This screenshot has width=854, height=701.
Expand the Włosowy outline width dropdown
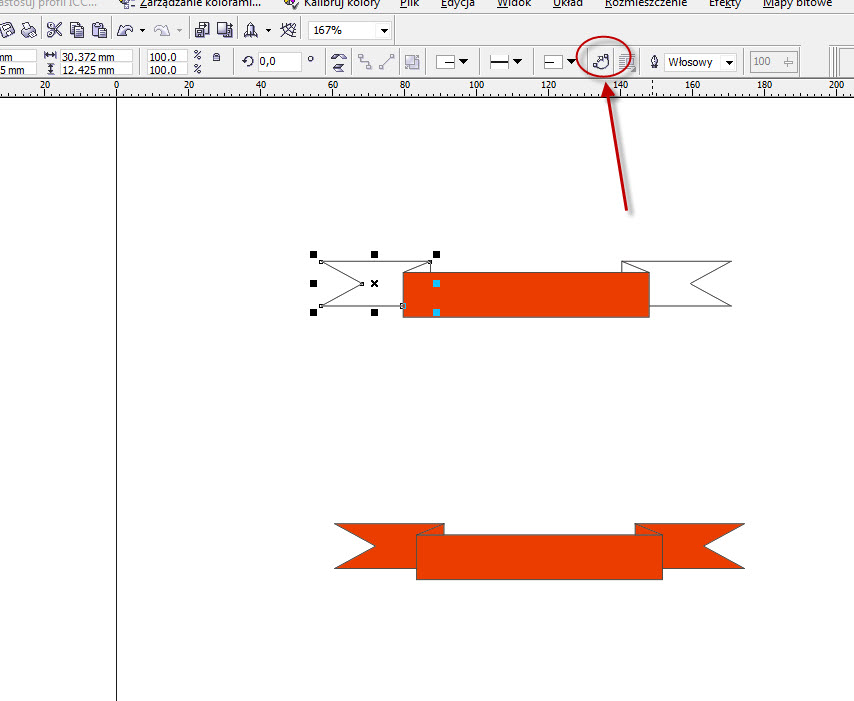coord(728,62)
